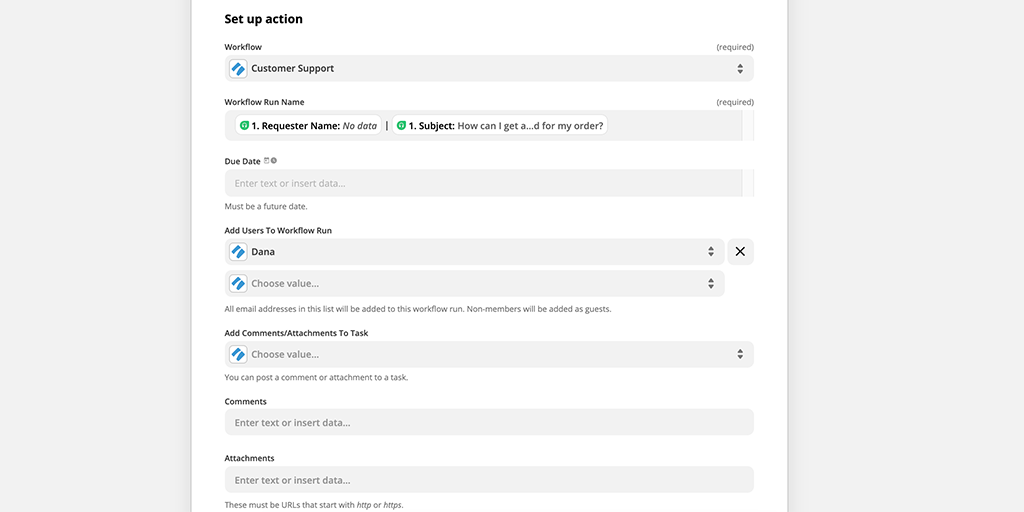Click the app icon in second user dropdown
This screenshot has width=1024, height=512.
coord(238,283)
